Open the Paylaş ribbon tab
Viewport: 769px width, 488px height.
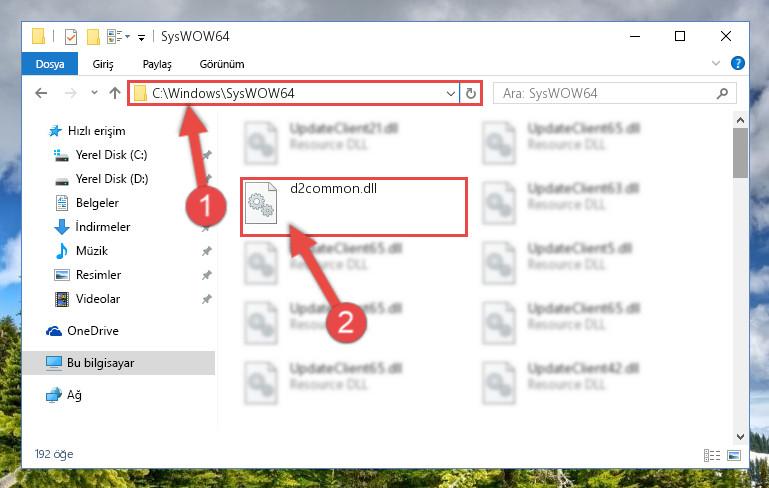[x=157, y=64]
